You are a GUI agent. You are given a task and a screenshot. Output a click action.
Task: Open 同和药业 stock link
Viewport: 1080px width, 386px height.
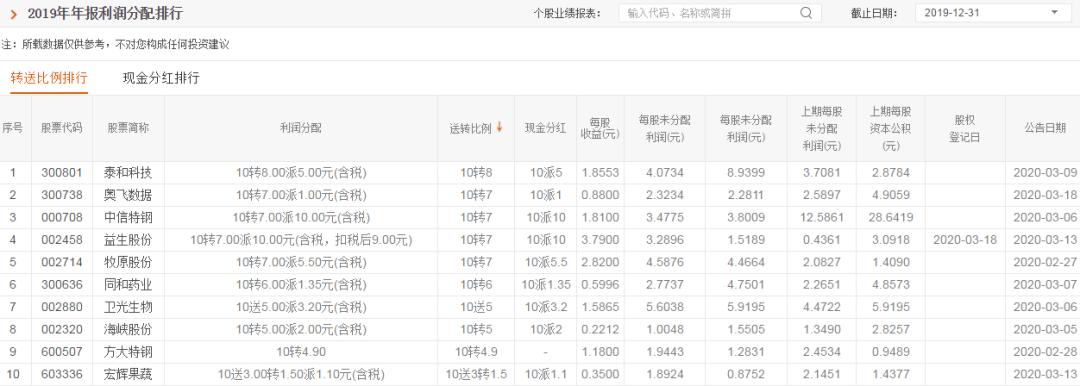[129, 285]
